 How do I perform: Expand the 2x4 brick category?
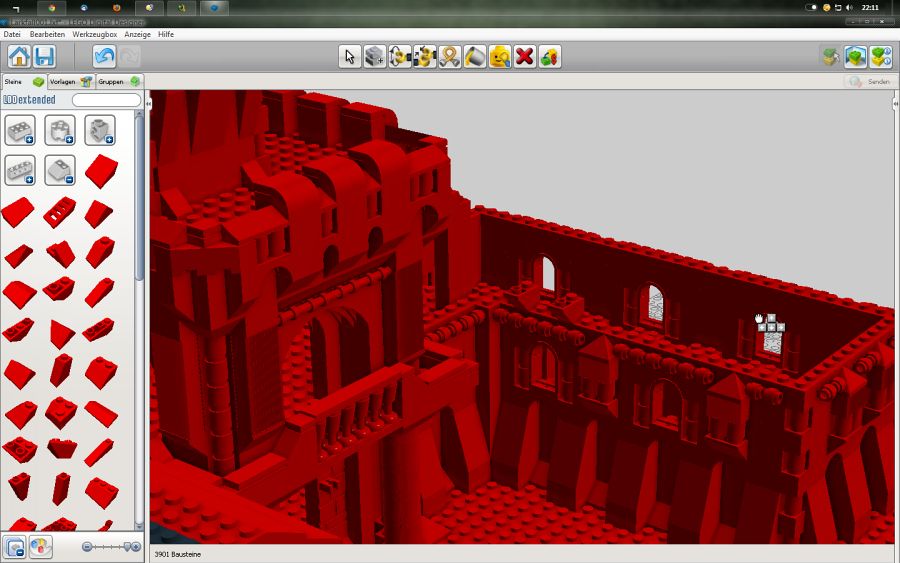tap(20, 130)
